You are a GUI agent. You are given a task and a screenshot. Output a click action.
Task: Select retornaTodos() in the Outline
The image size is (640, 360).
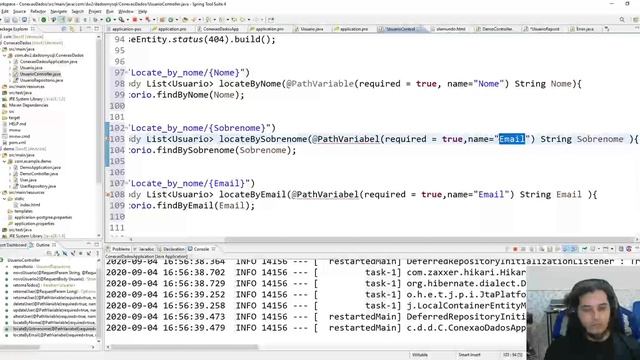[x=27, y=285]
